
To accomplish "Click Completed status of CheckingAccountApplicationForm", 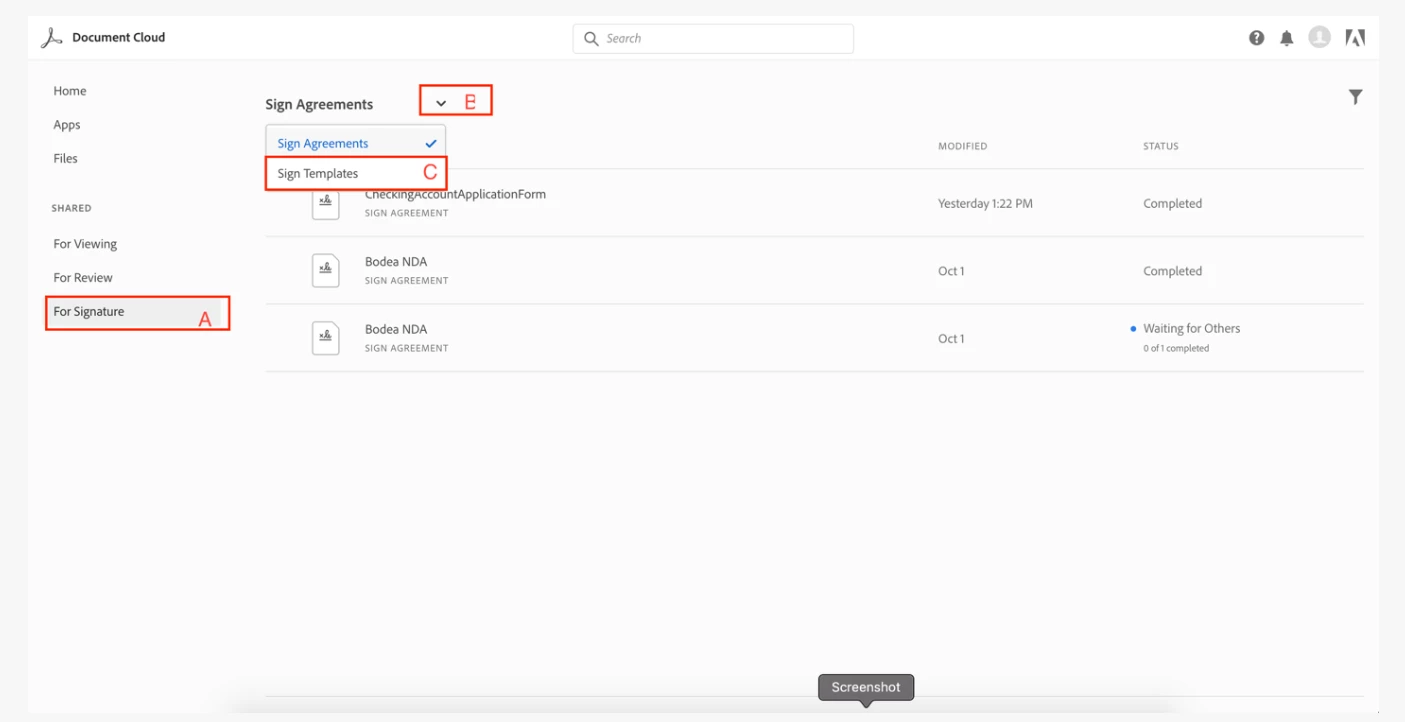I will point(1172,203).
